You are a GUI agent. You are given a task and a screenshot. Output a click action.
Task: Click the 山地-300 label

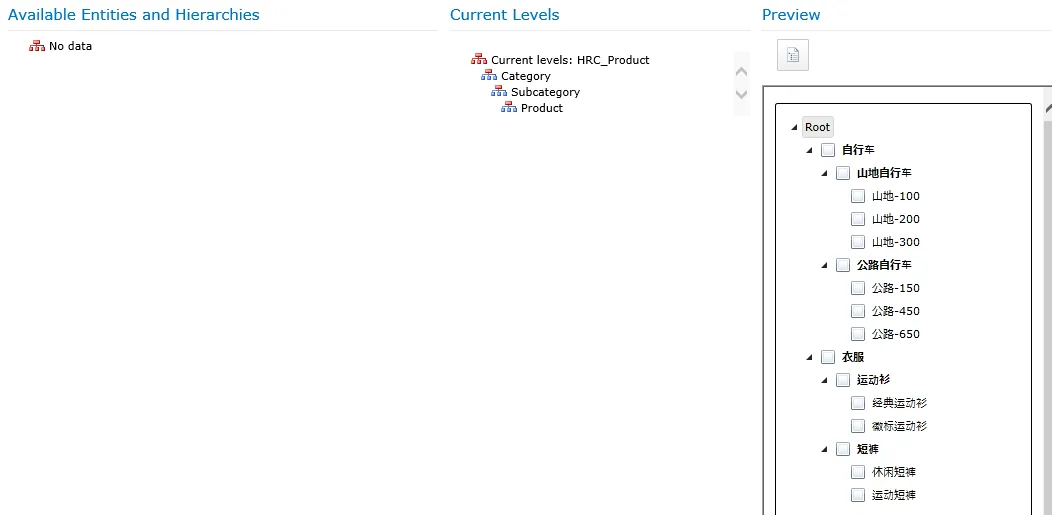(x=896, y=241)
